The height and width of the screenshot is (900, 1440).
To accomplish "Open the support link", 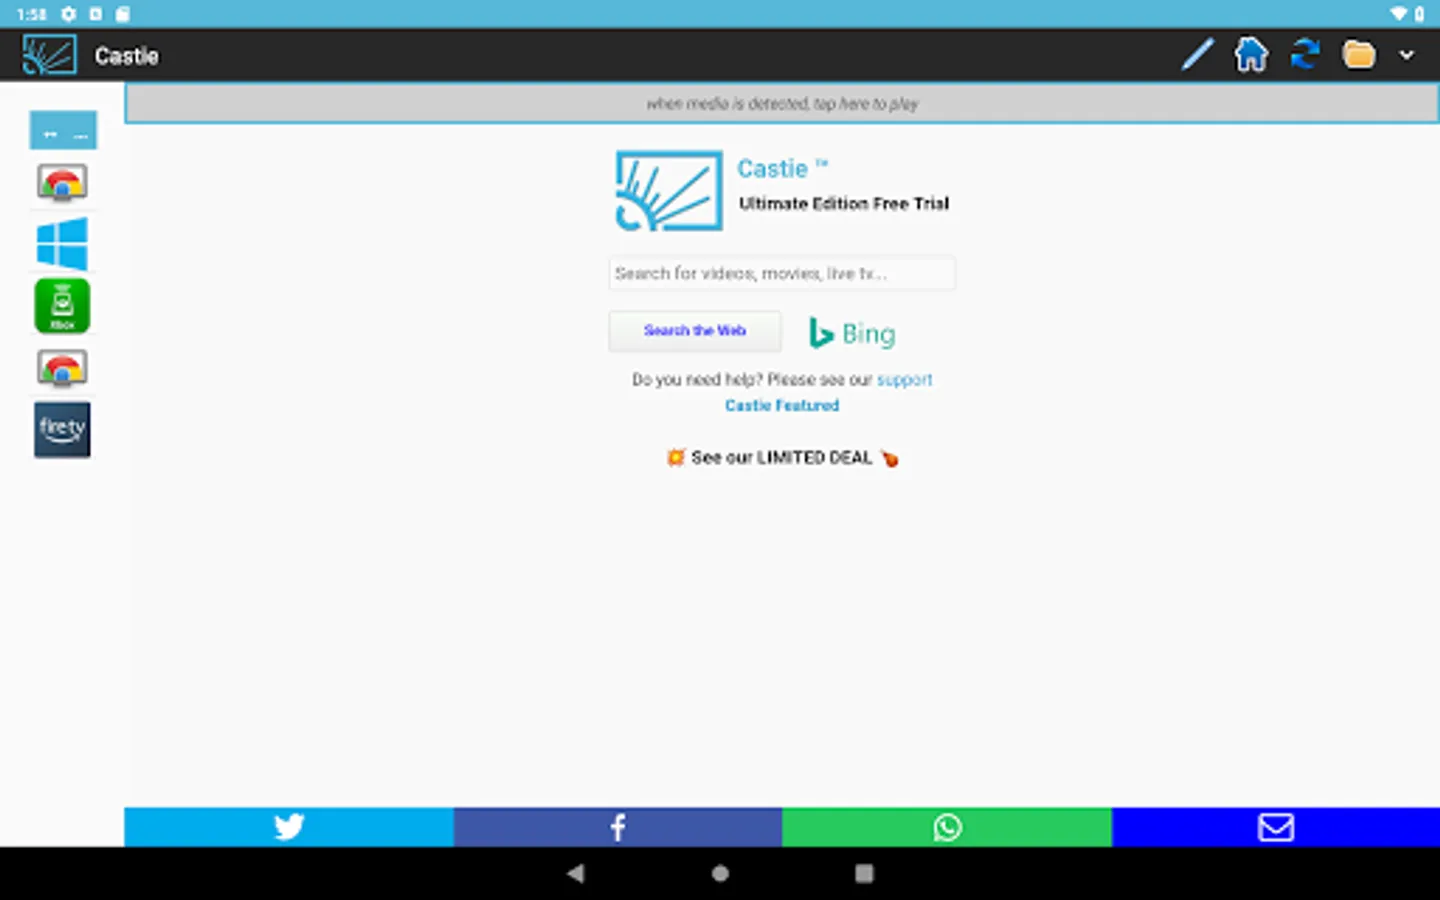I will [x=904, y=380].
